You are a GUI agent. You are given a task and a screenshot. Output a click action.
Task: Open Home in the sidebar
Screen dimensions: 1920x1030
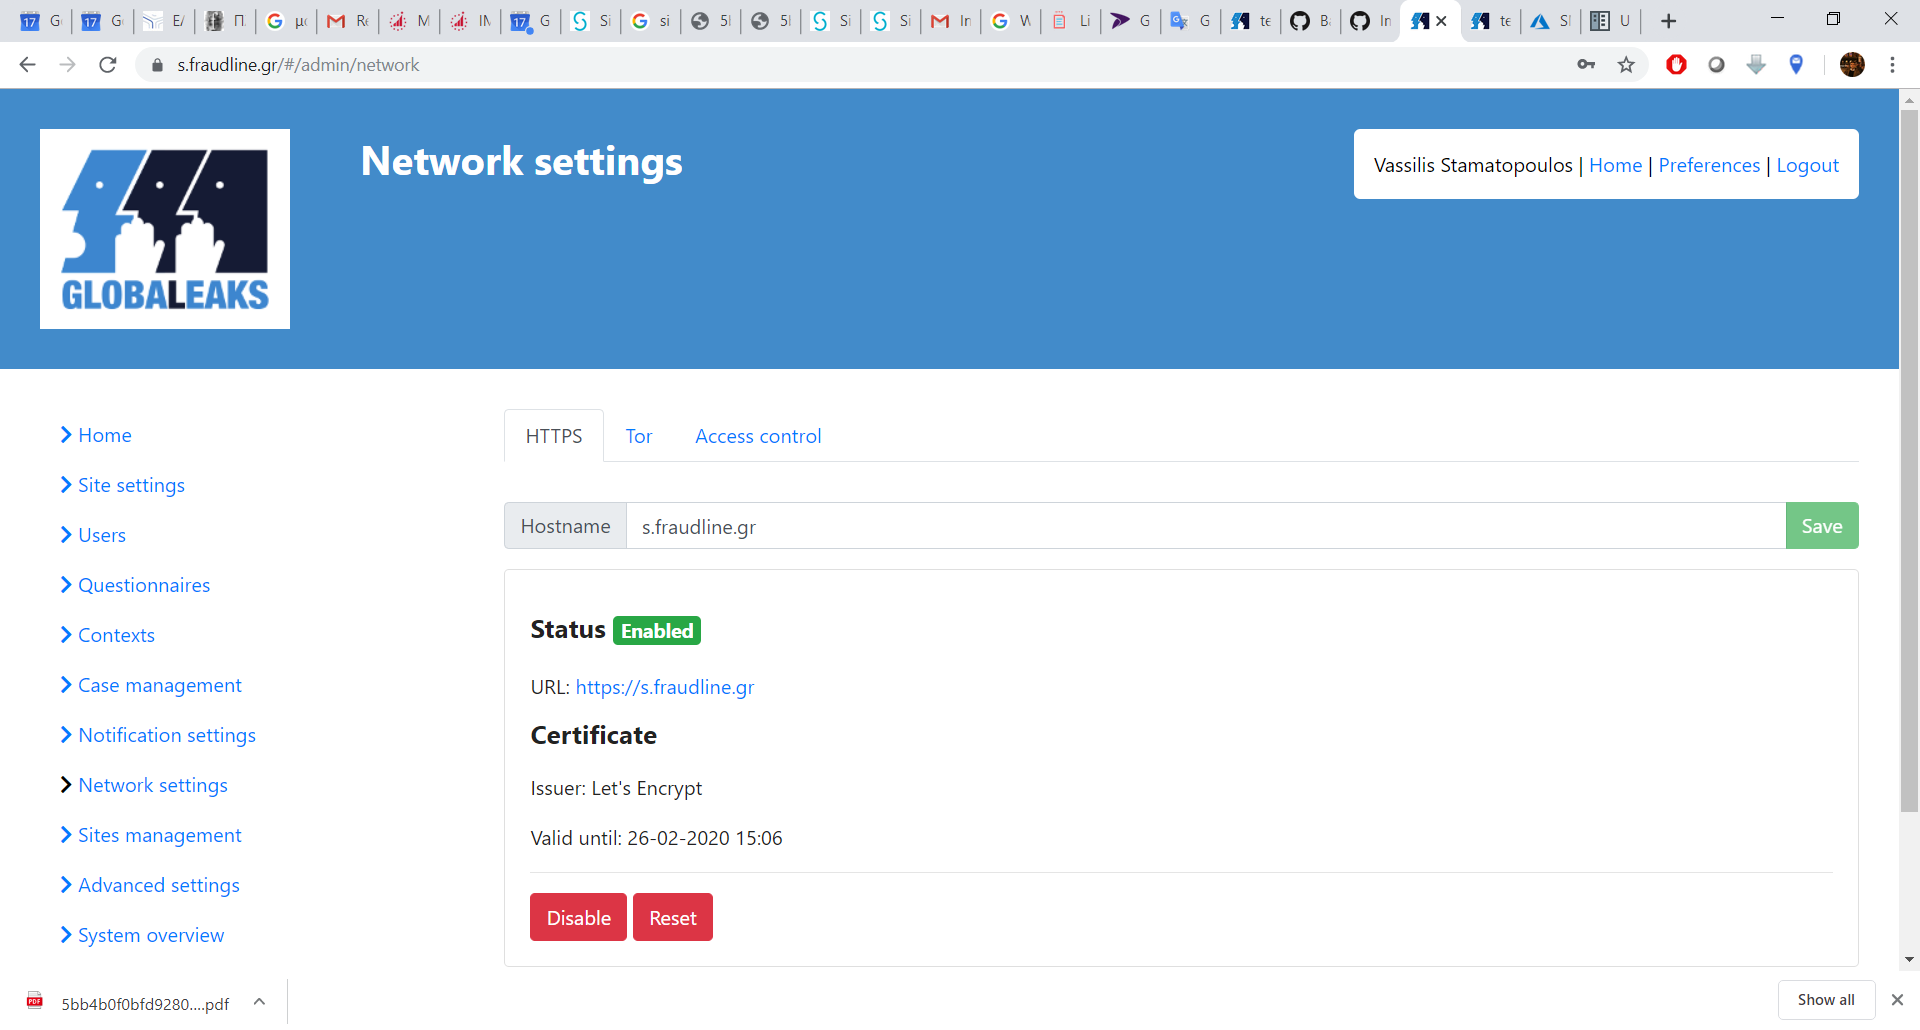point(105,435)
